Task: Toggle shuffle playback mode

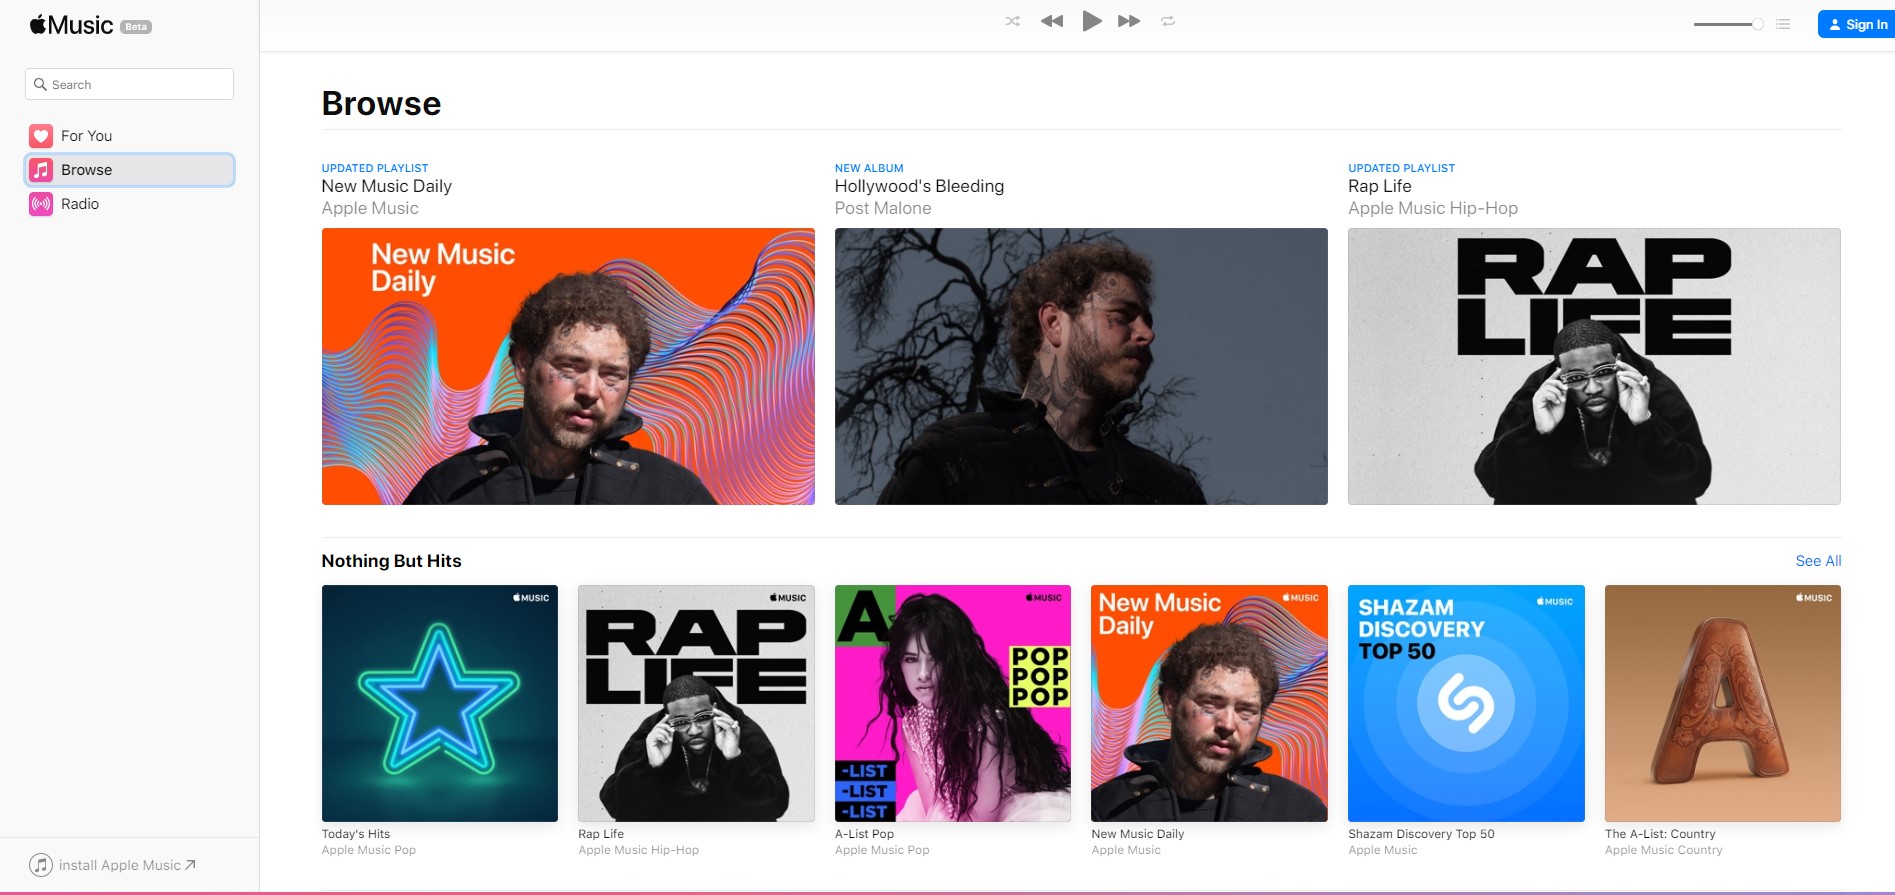Action: pyautogui.click(x=1012, y=21)
